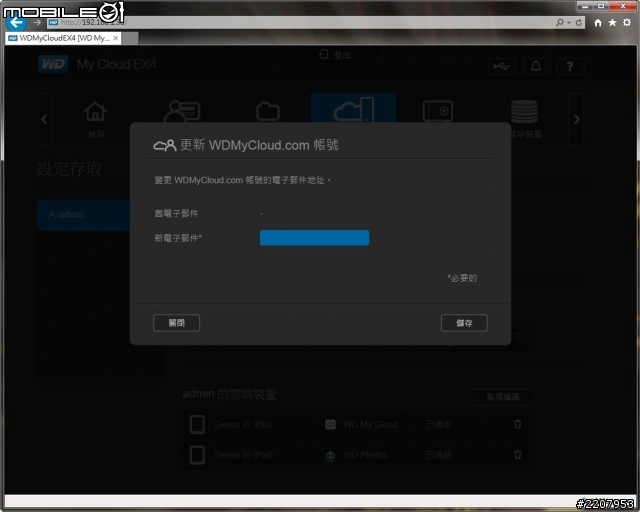Click the address bar search magnifier icon

pyautogui.click(x=560, y=22)
